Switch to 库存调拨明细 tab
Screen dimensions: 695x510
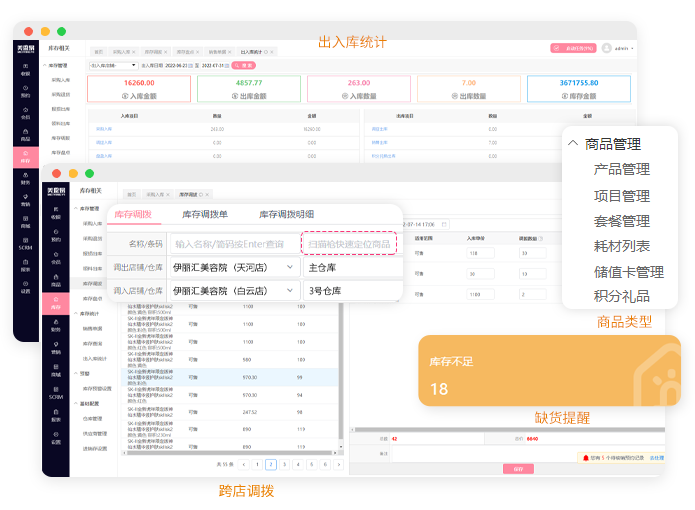click(x=286, y=214)
